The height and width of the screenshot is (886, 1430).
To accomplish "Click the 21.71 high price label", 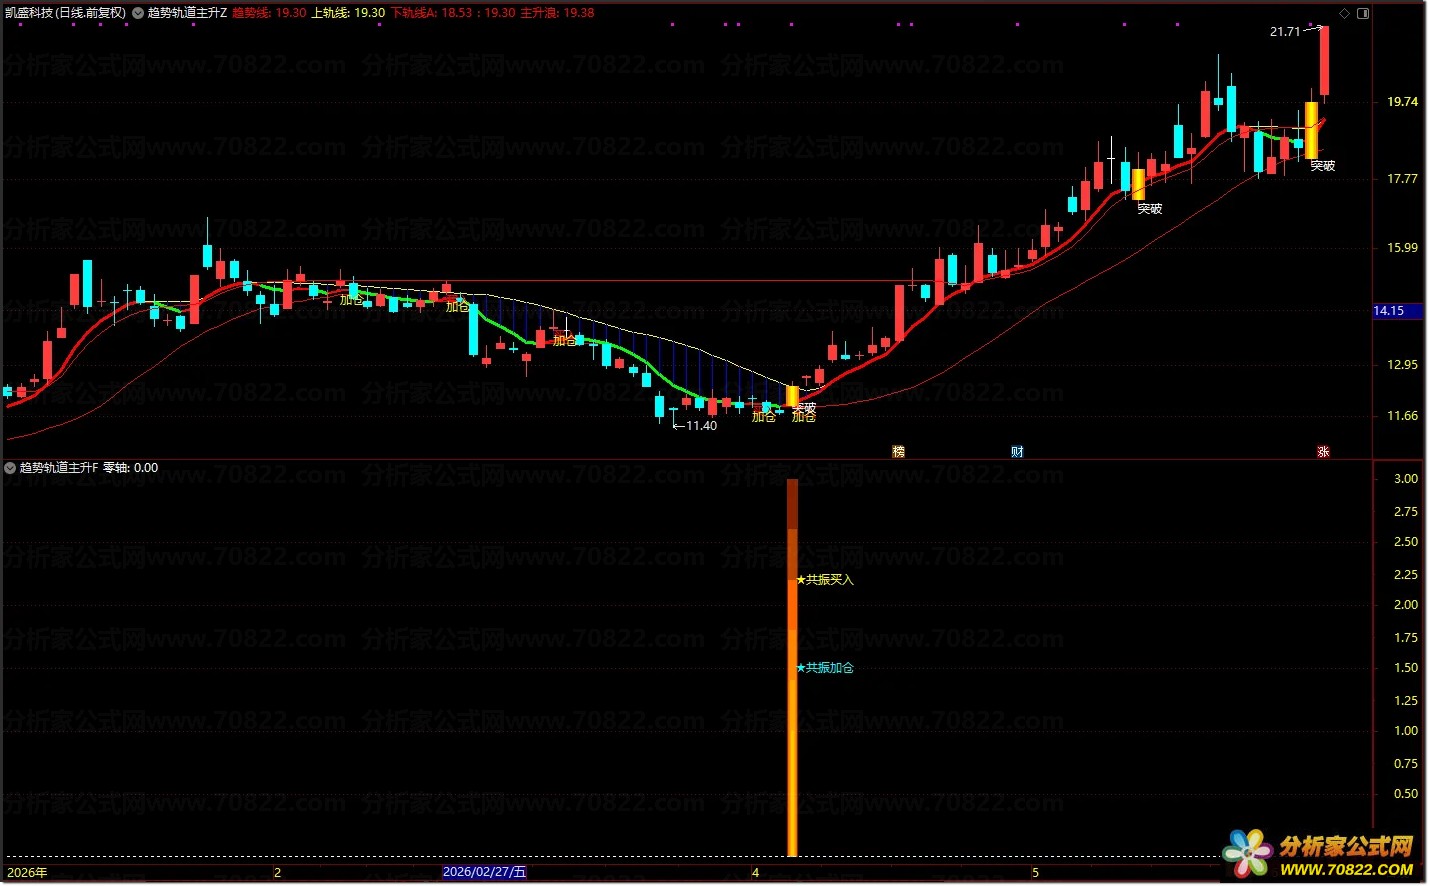I will tap(1285, 32).
